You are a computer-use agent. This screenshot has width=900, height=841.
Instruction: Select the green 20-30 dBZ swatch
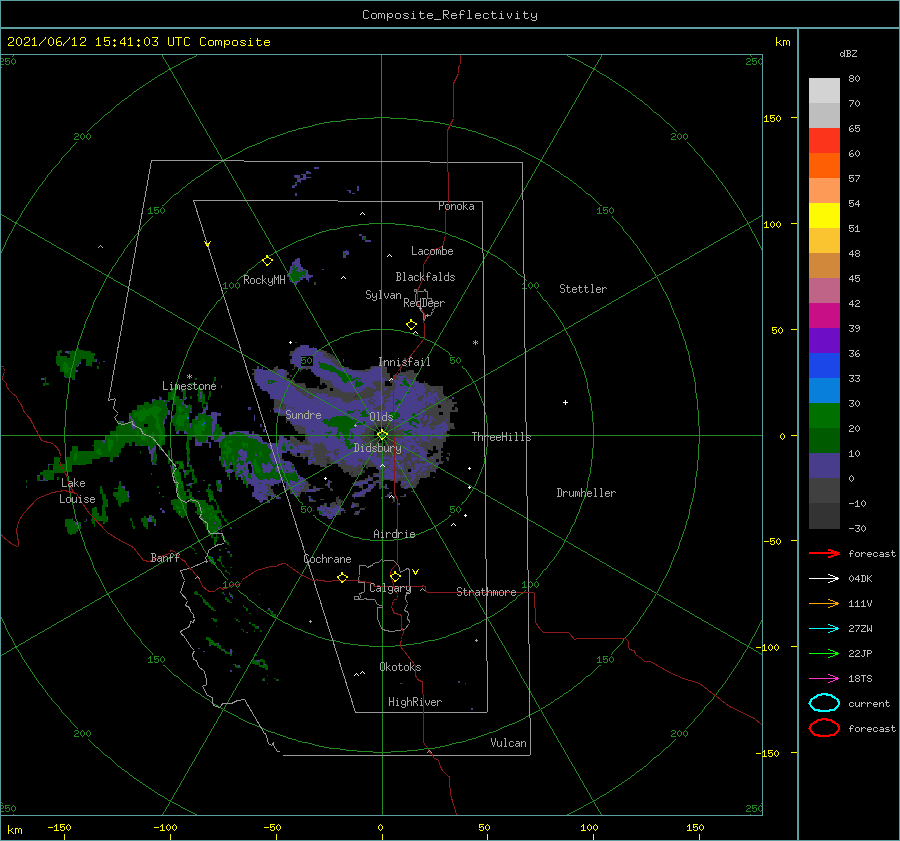pyautogui.click(x=824, y=416)
